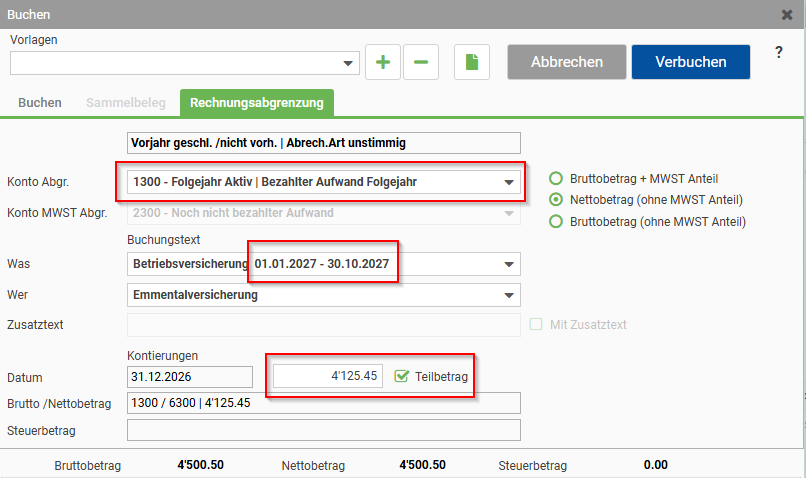The height and width of the screenshot is (478, 806).
Task: Click the Nettobetrag total 4'500.50
Action: click(x=423, y=465)
